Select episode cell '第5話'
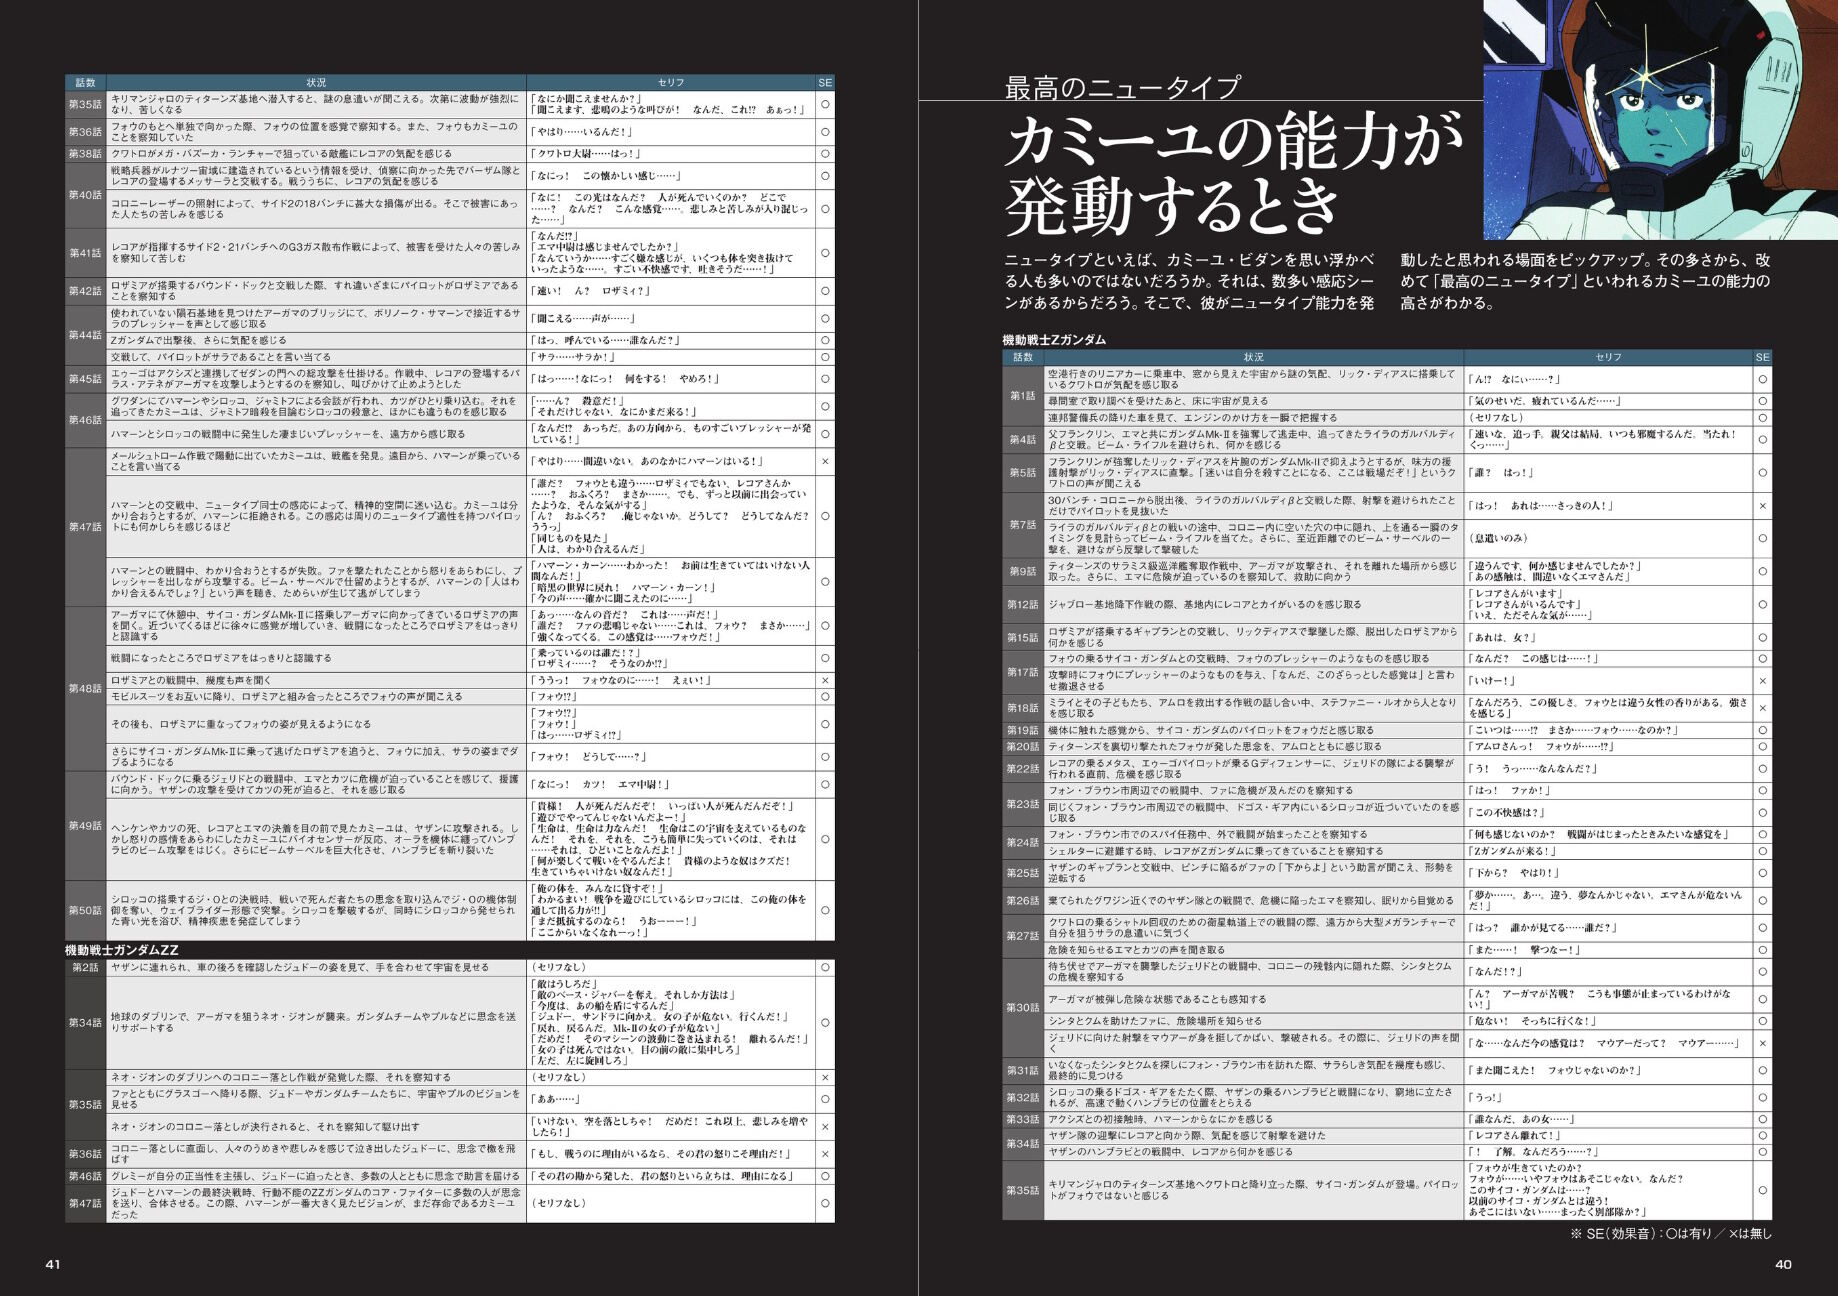The width and height of the screenshot is (1838, 1296). point(1023,472)
